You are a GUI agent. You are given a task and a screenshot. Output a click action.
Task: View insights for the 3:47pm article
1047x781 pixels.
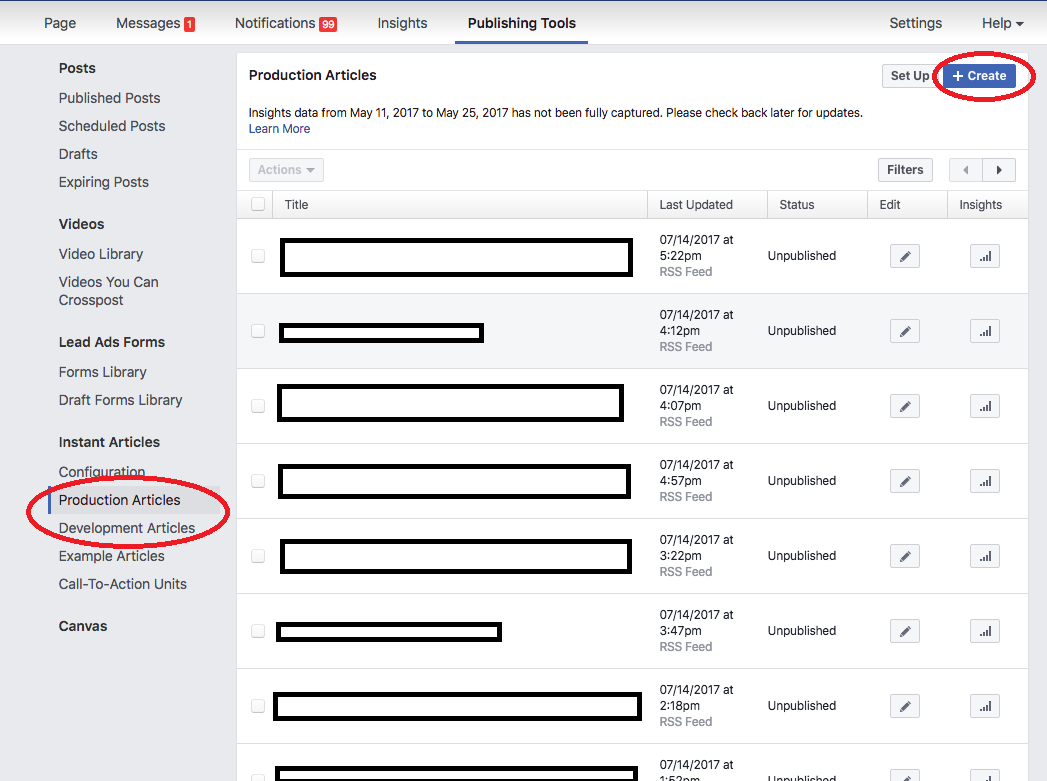[985, 631]
